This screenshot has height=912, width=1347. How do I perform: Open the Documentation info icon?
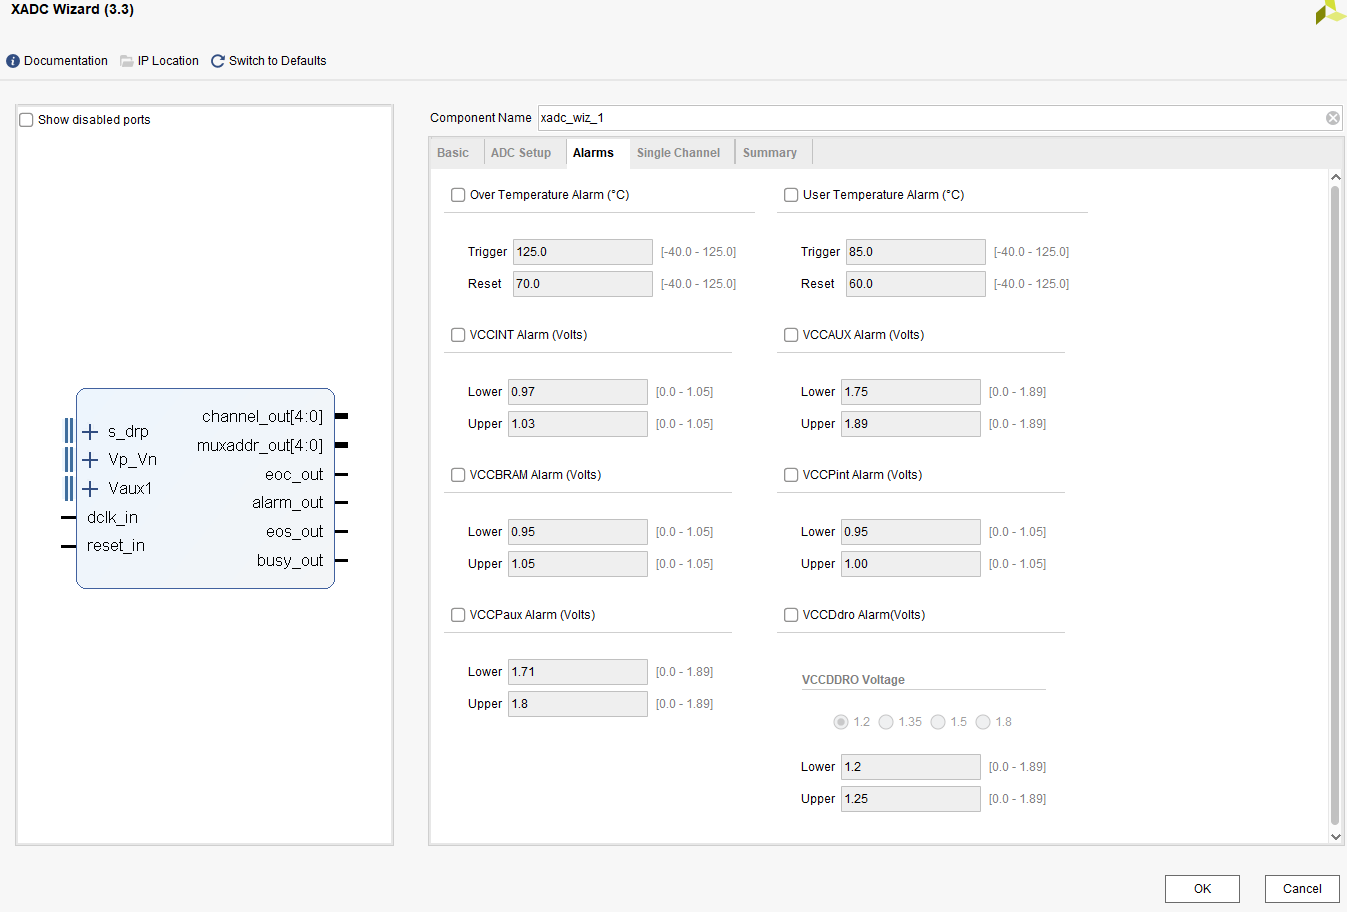click(x=13, y=61)
